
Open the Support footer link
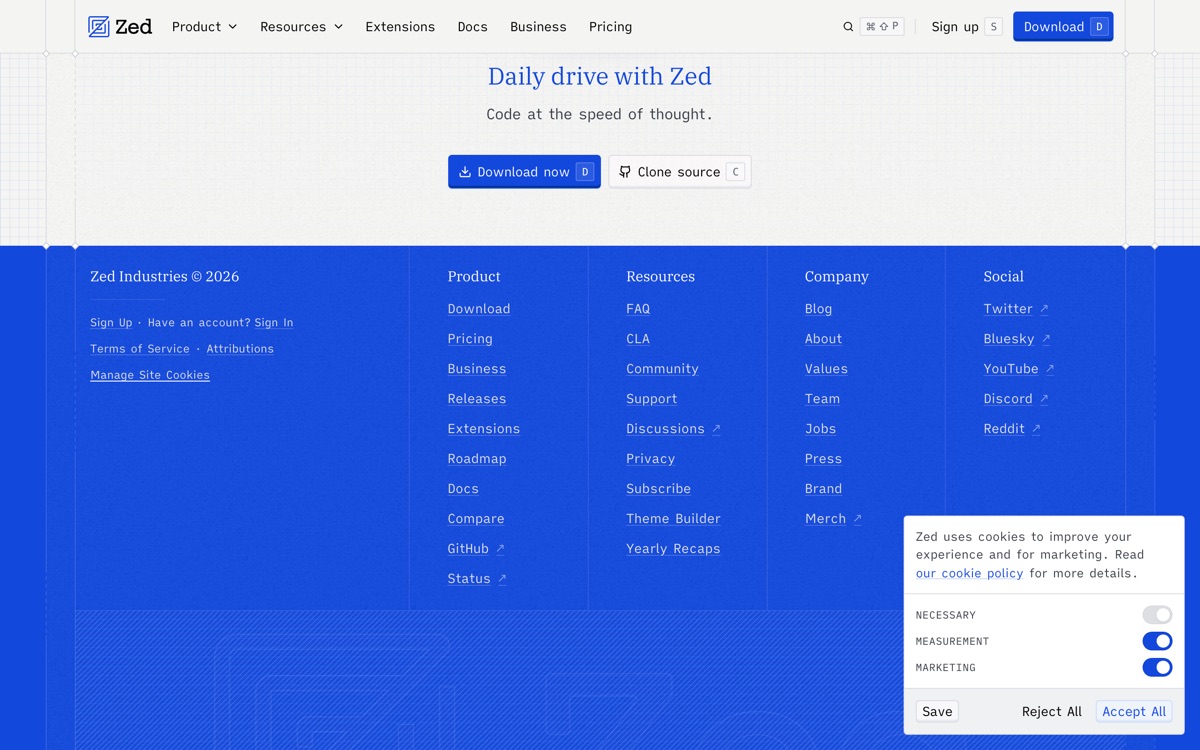tap(652, 399)
